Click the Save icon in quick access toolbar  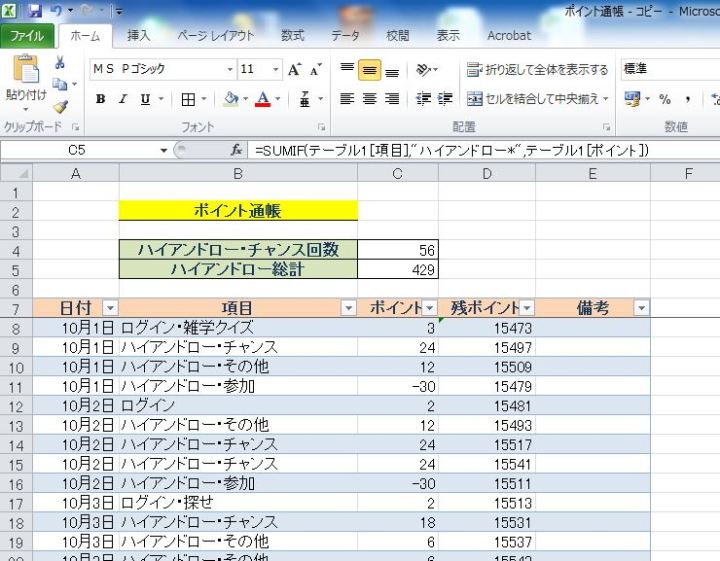(35, 11)
